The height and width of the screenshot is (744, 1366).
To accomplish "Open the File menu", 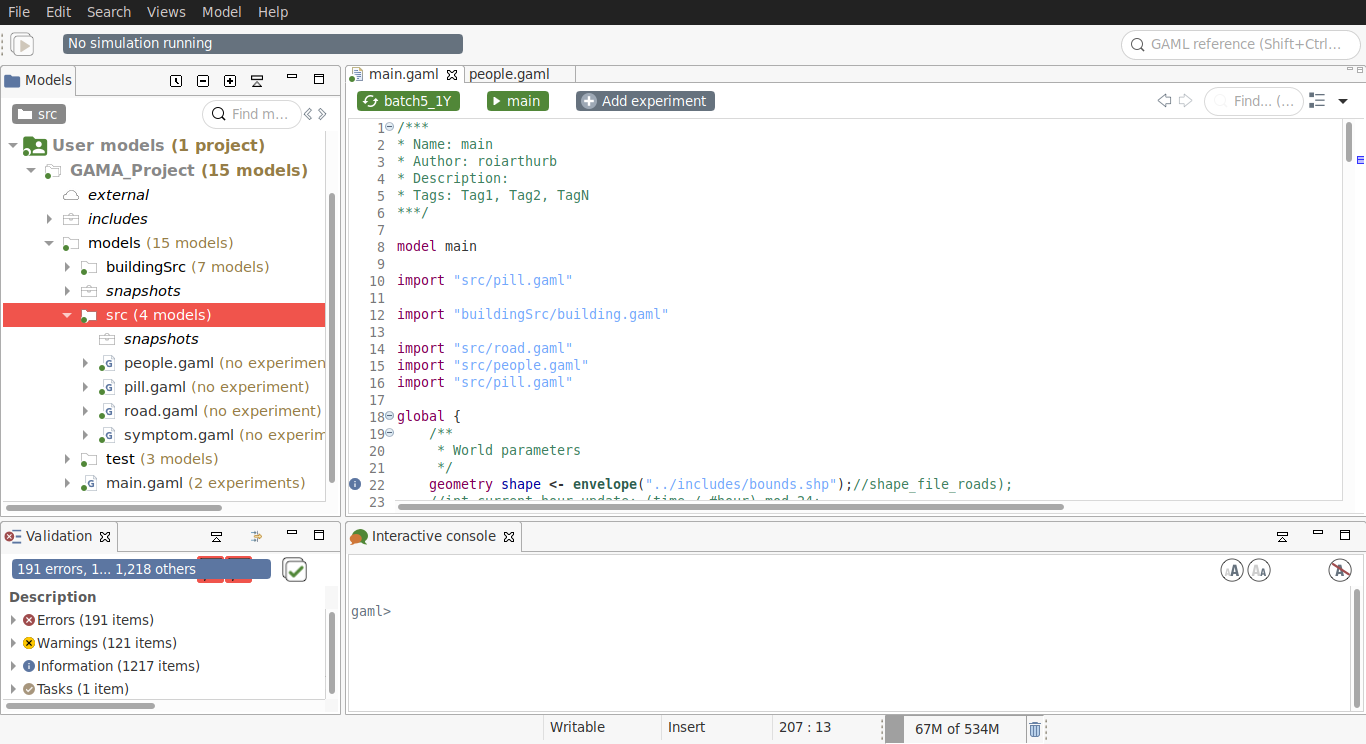I will (19, 12).
